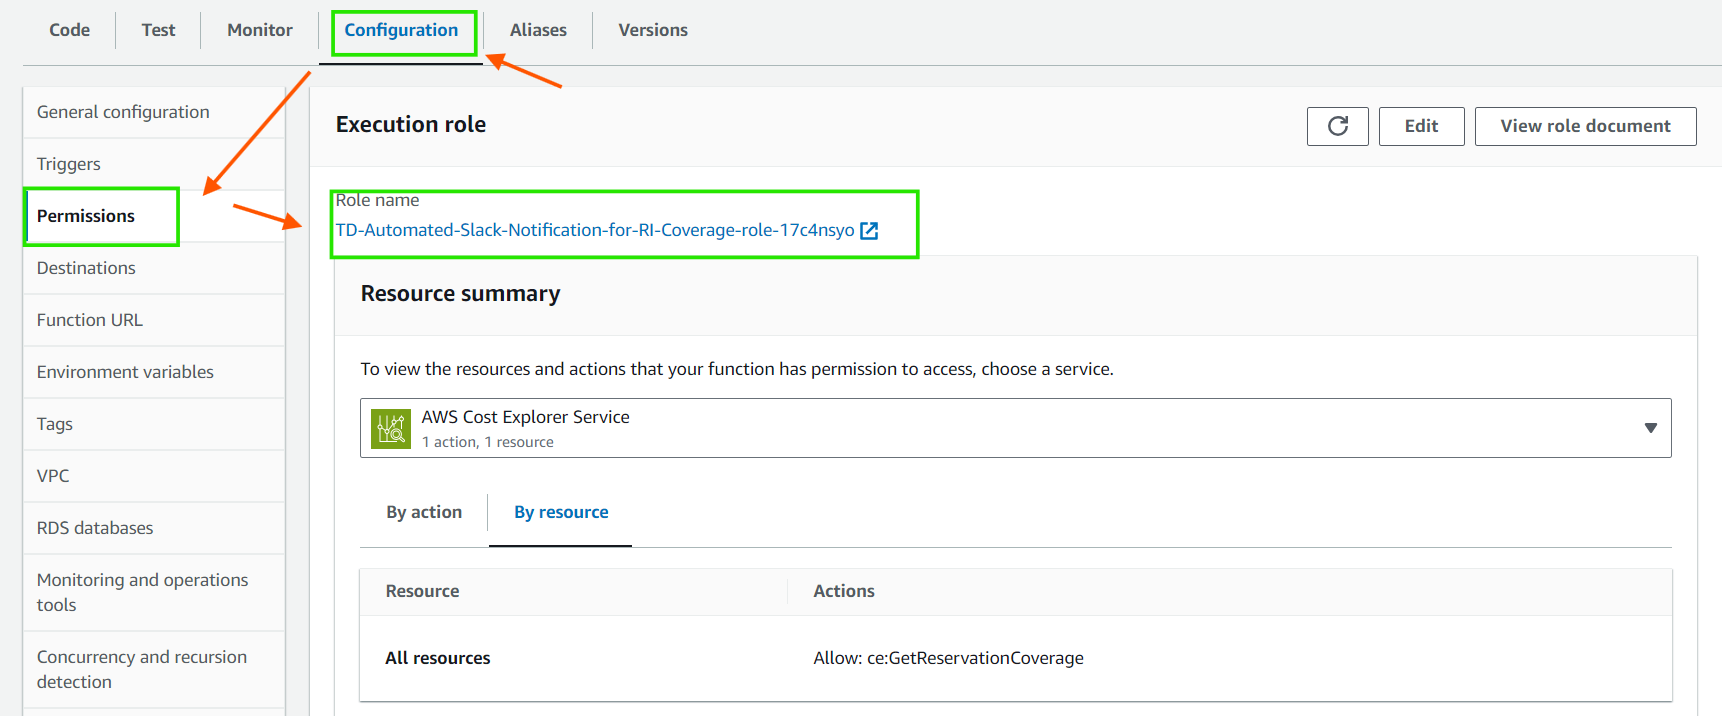Open the Versions tab
The image size is (1722, 716).
(x=653, y=30)
